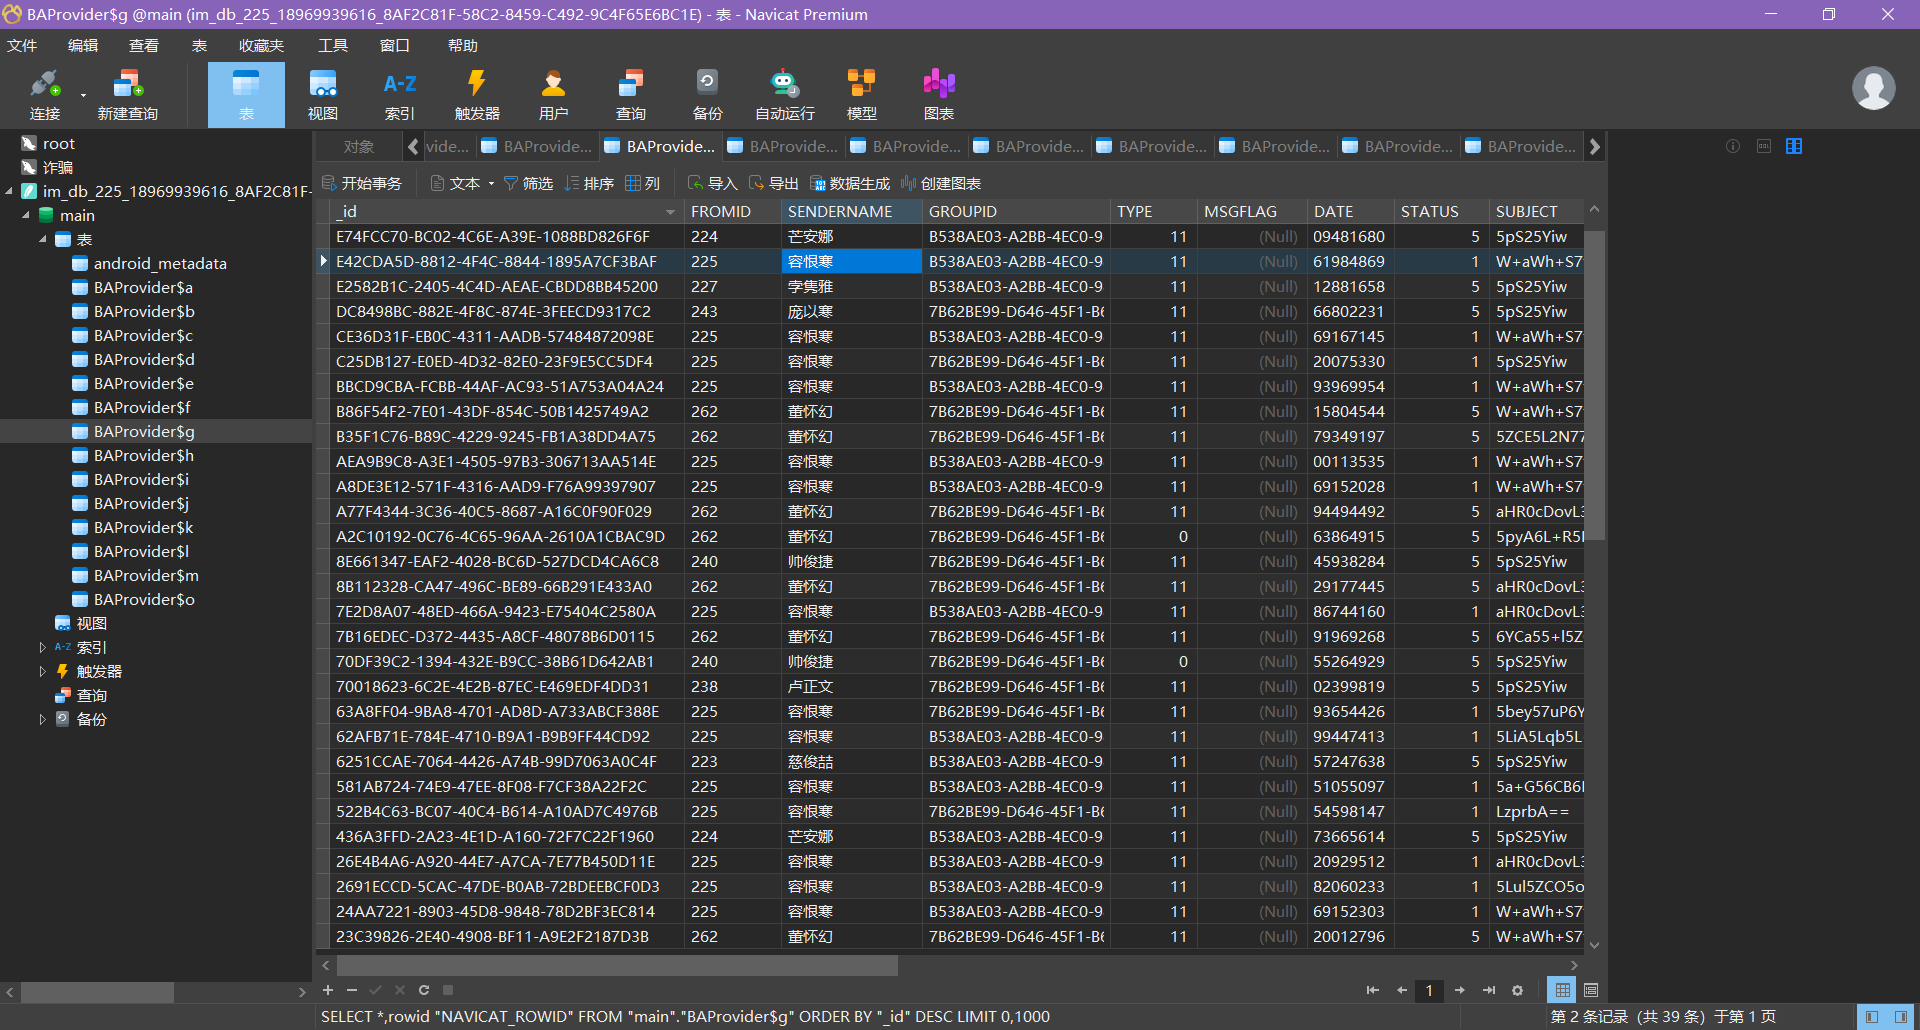1920x1030 pixels.
Task: Open the Text dropdown in table toolbar
Action: pos(491,184)
